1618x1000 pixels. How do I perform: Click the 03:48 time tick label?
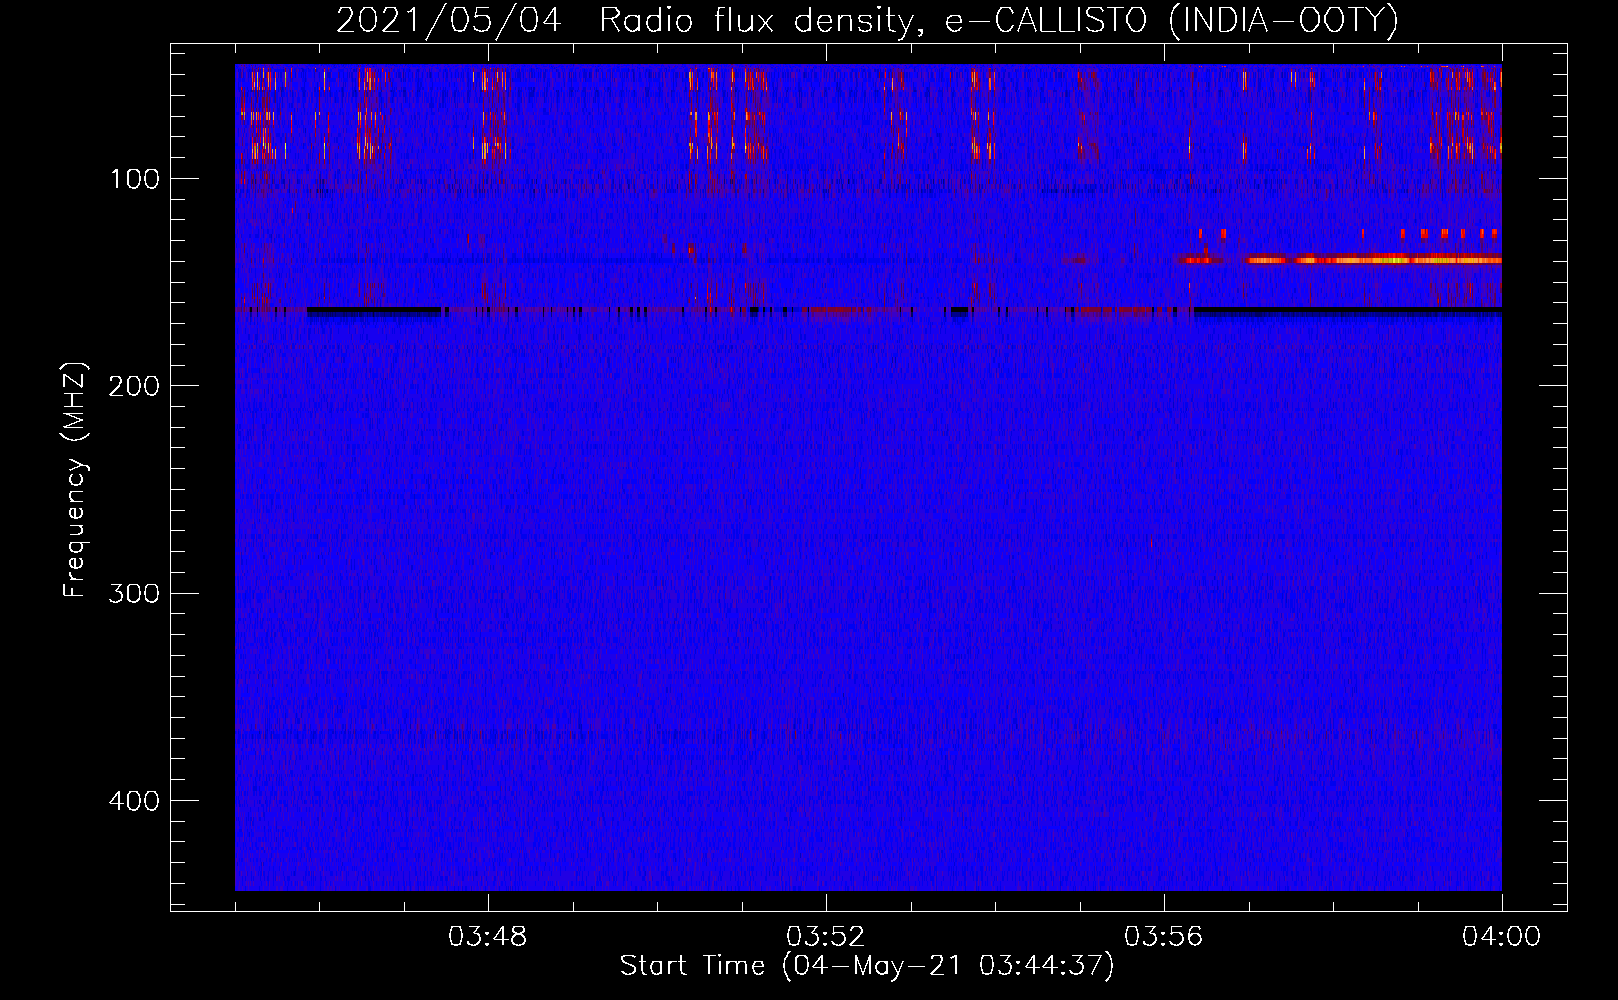[x=488, y=937]
